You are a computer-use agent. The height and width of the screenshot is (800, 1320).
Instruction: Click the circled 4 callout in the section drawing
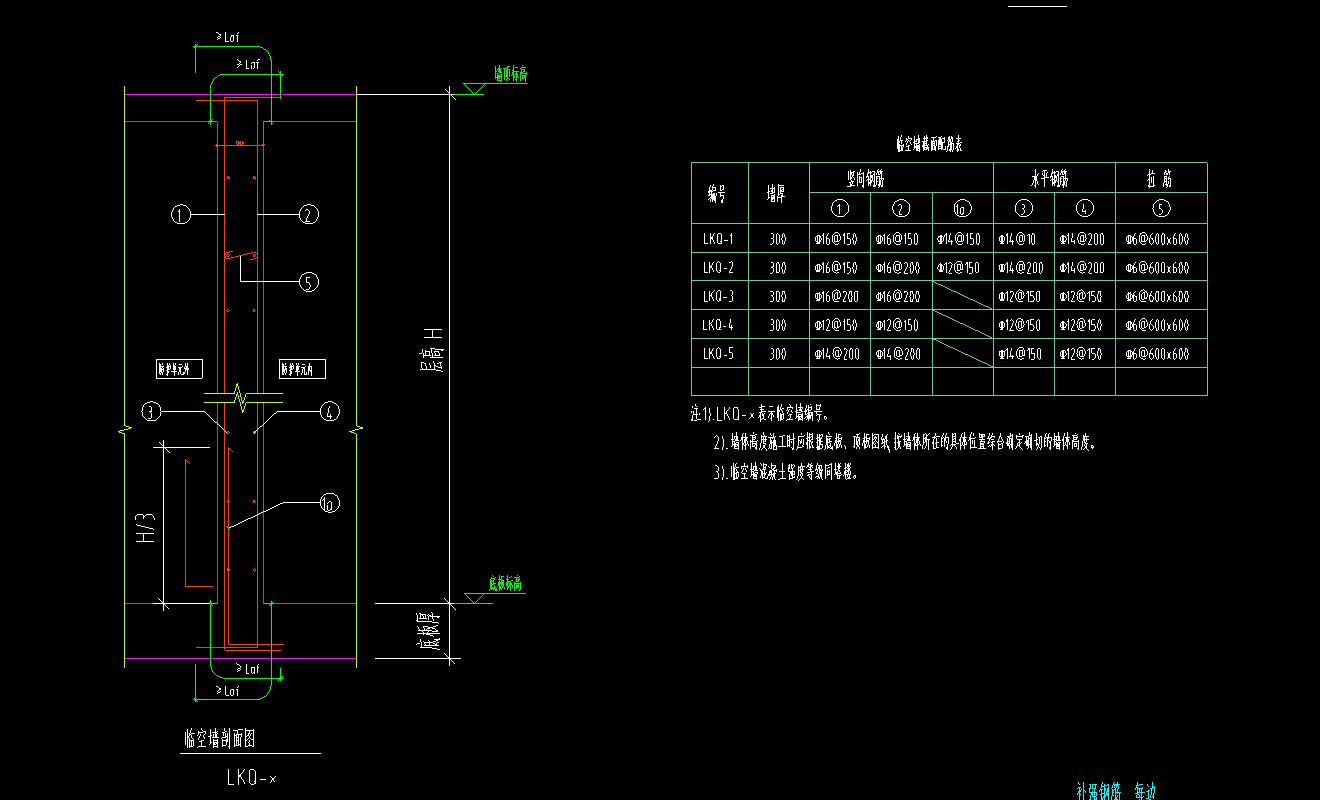330,411
